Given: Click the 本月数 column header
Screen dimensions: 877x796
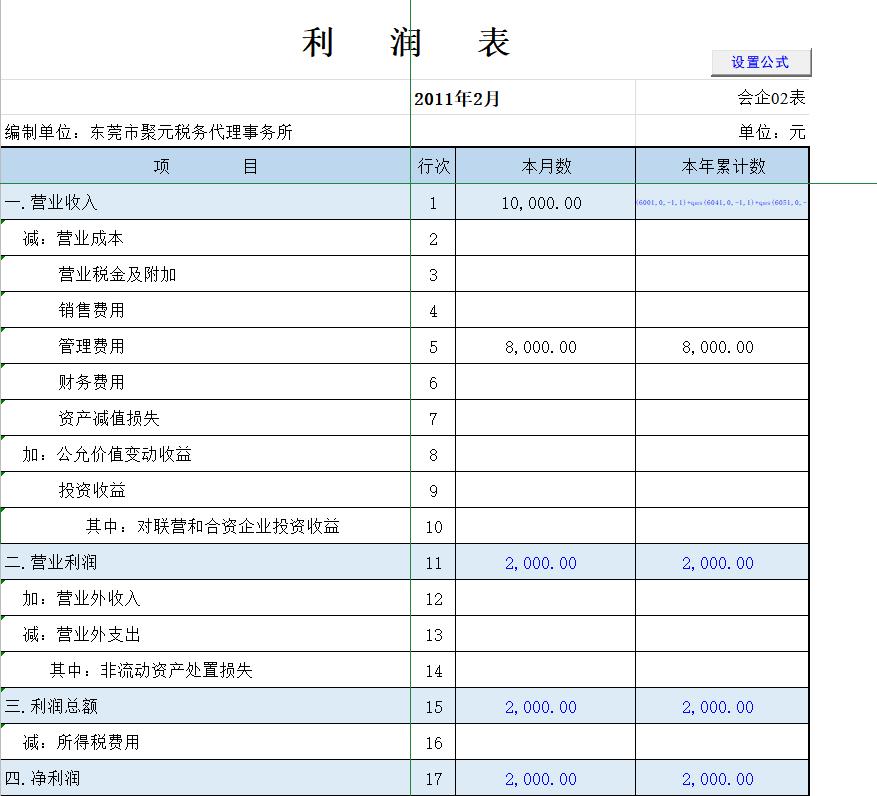Looking at the screenshot, I should [x=544, y=165].
